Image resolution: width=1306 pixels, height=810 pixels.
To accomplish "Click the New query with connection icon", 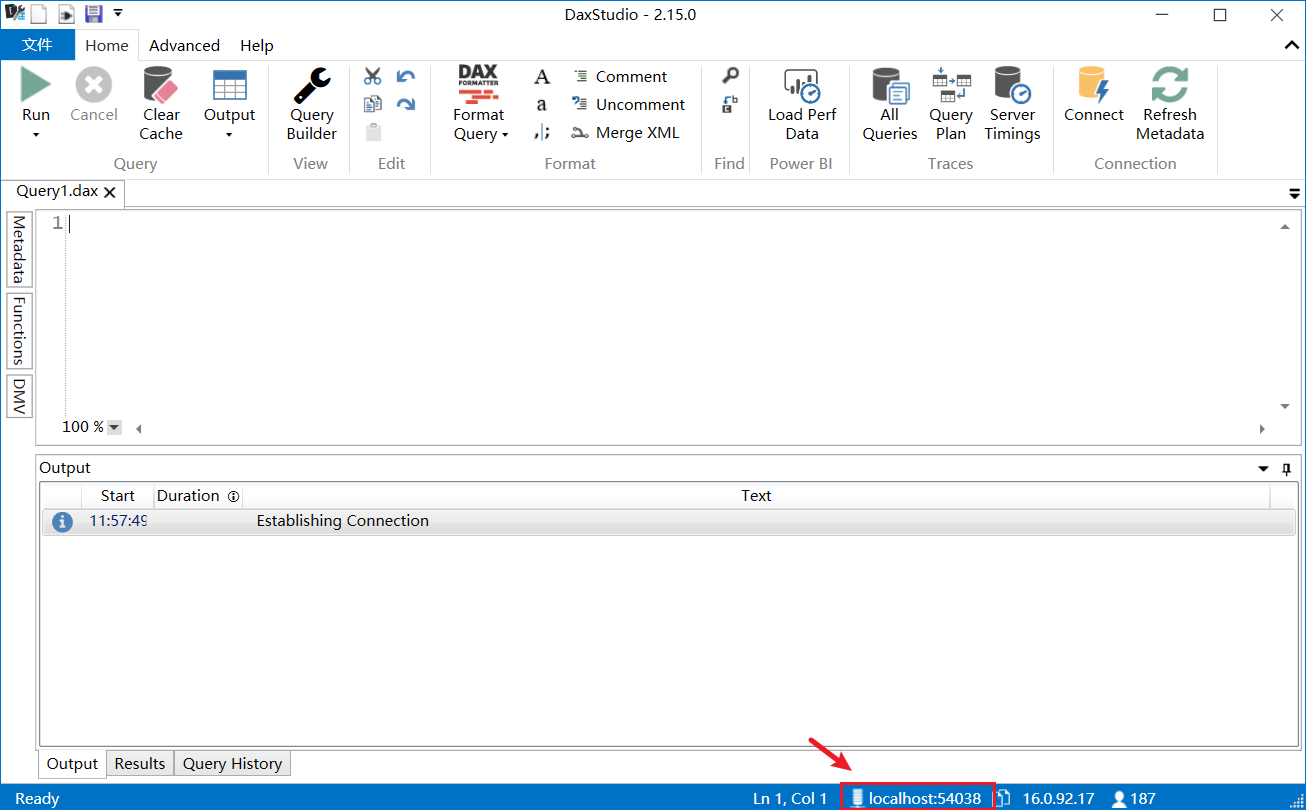I will coord(65,14).
